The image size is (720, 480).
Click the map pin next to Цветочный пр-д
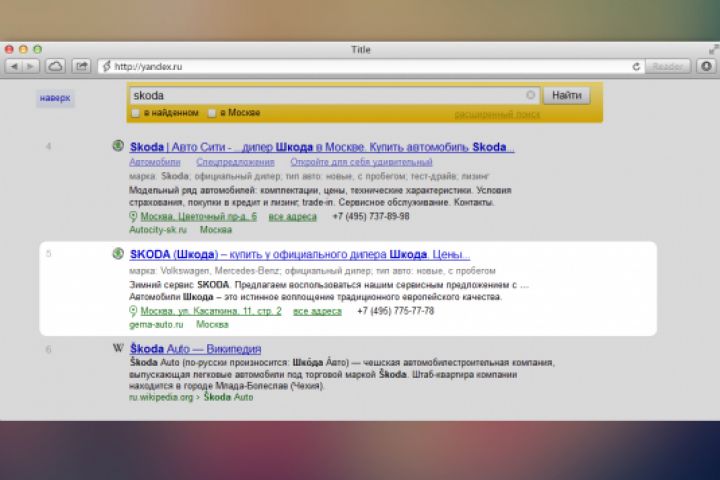click(133, 216)
